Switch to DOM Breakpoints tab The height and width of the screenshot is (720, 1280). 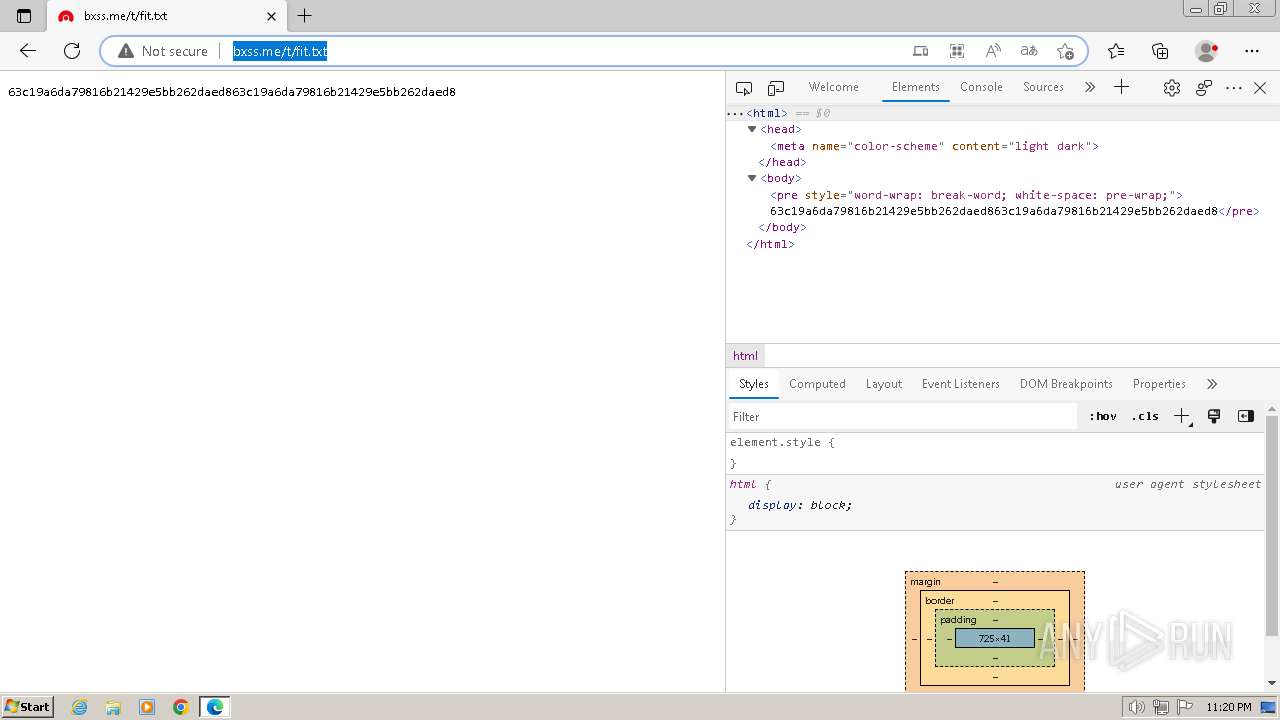(1066, 384)
